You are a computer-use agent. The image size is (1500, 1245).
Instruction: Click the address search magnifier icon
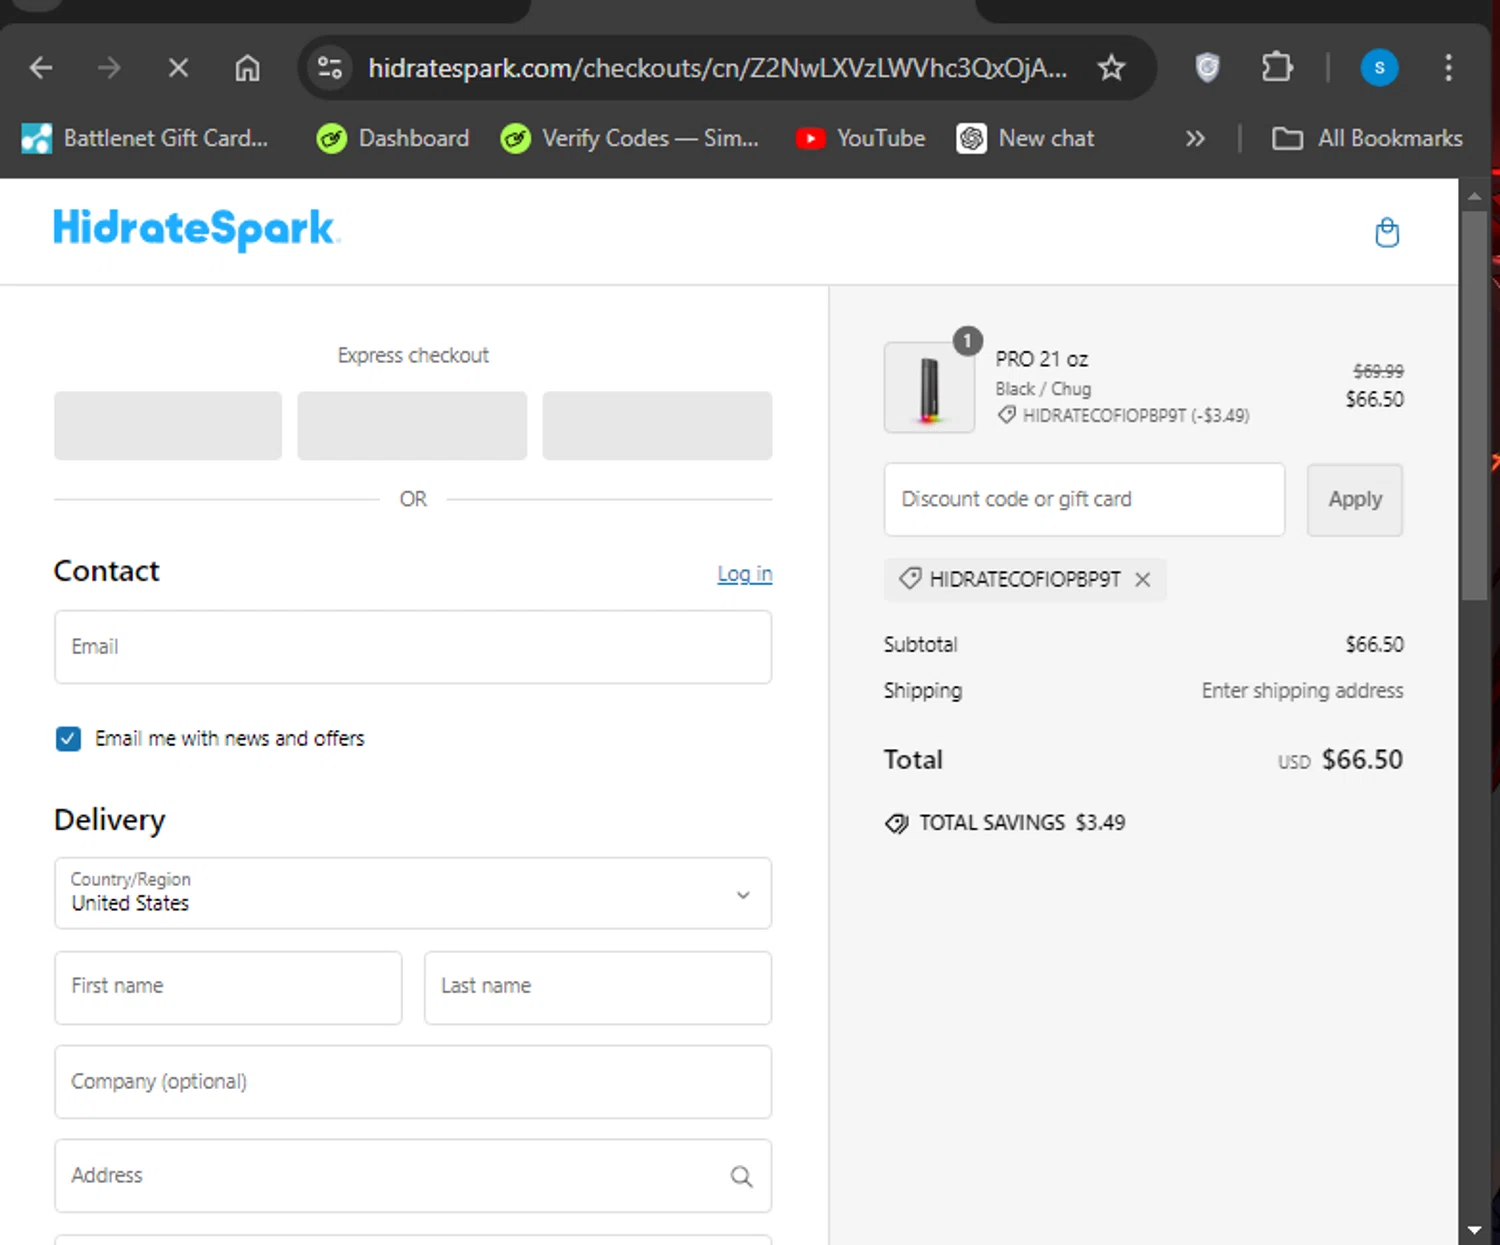pos(741,1176)
